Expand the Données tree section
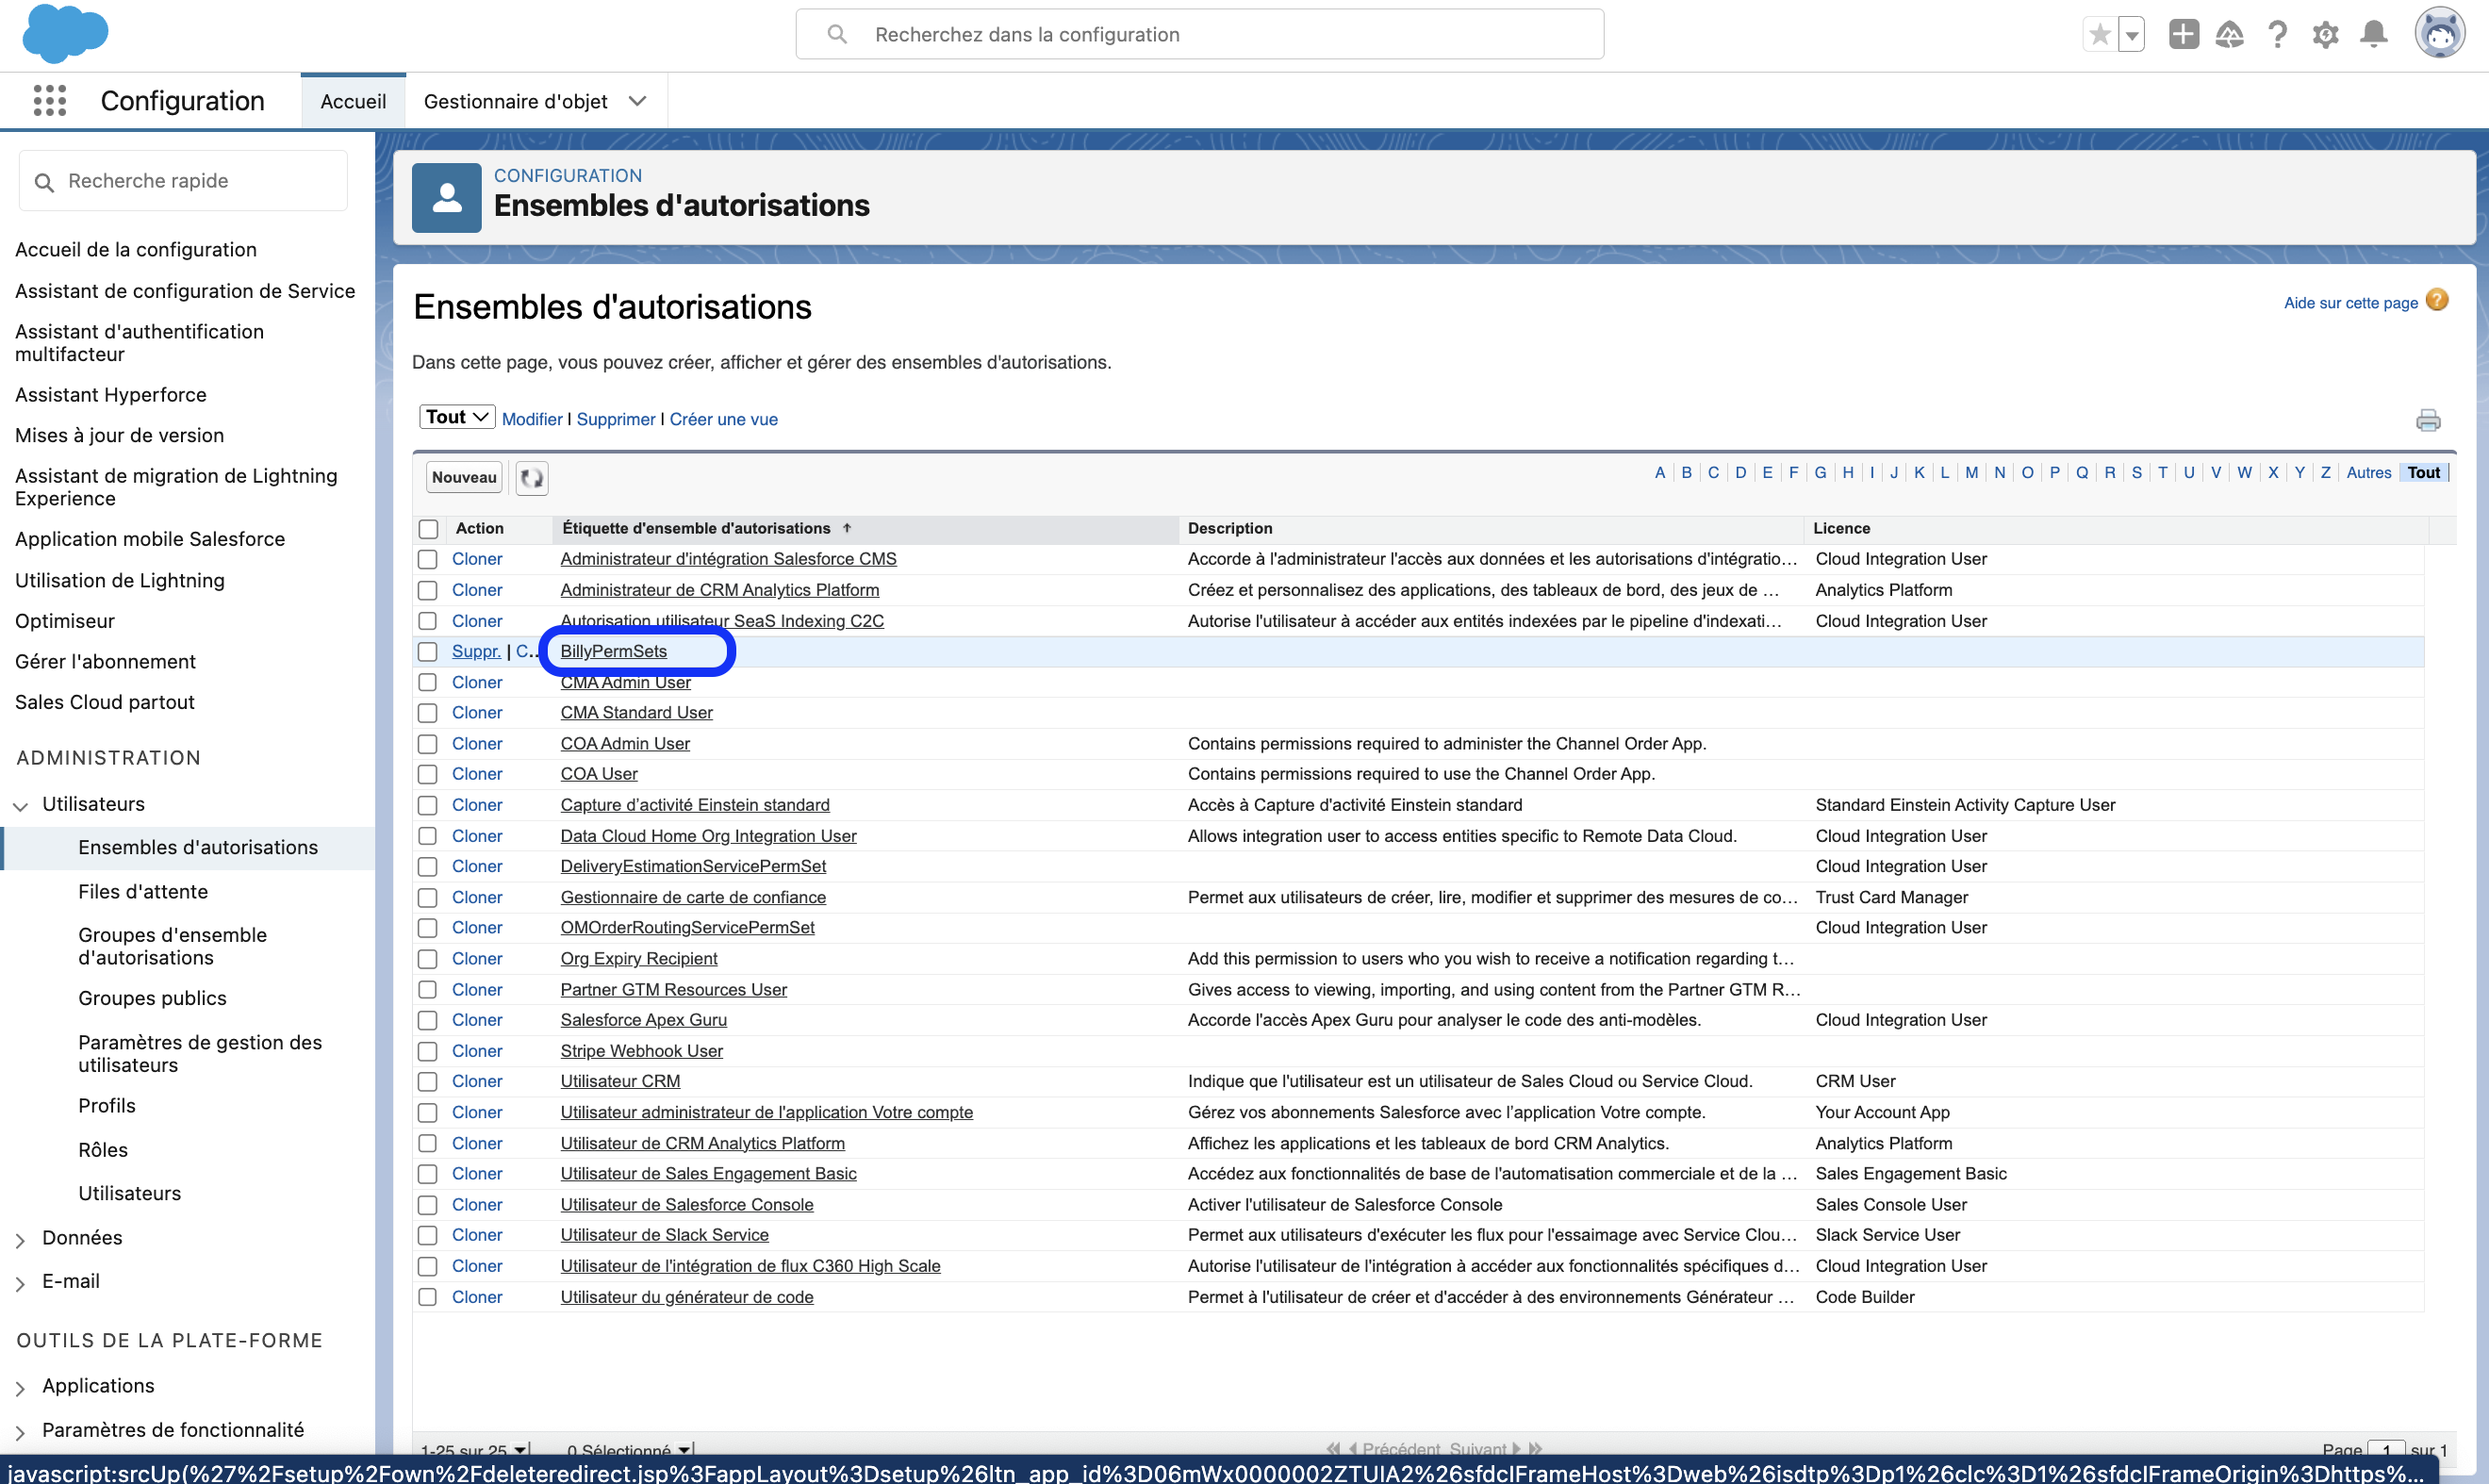The height and width of the screenshot is (1484, 2489). tap(20, 1240)
